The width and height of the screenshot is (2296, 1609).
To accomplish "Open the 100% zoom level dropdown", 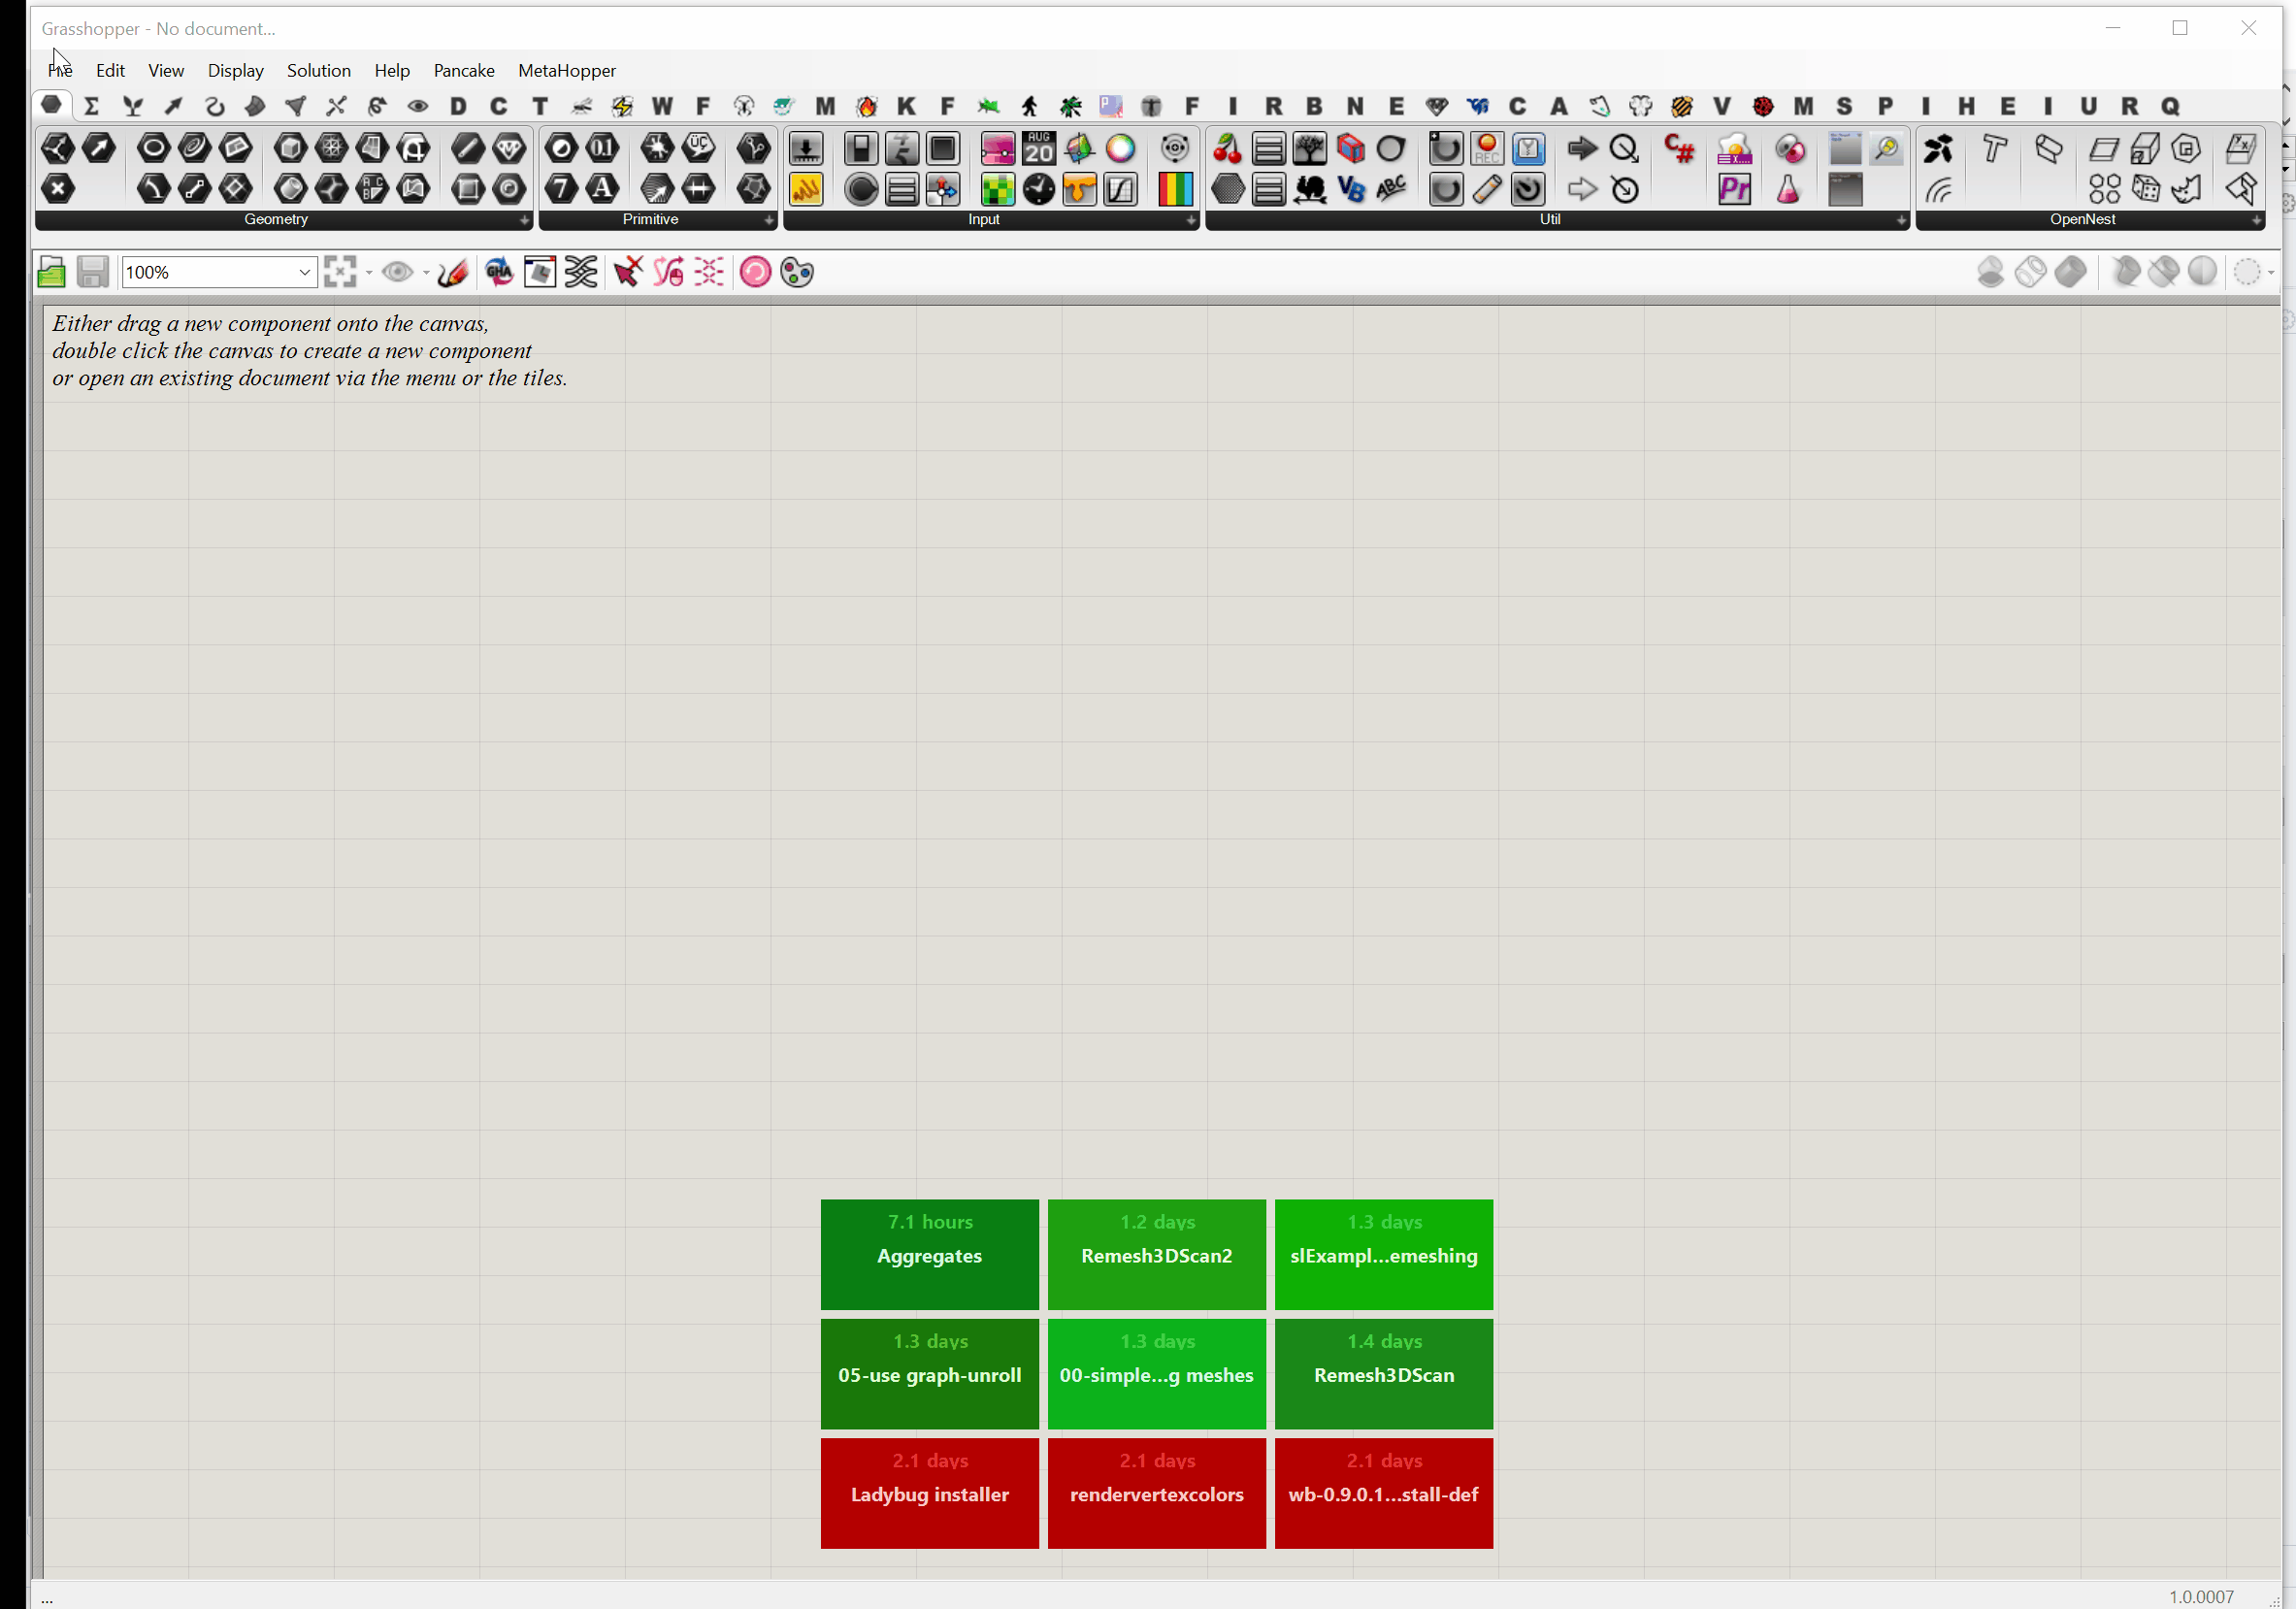I will (304, 272).
